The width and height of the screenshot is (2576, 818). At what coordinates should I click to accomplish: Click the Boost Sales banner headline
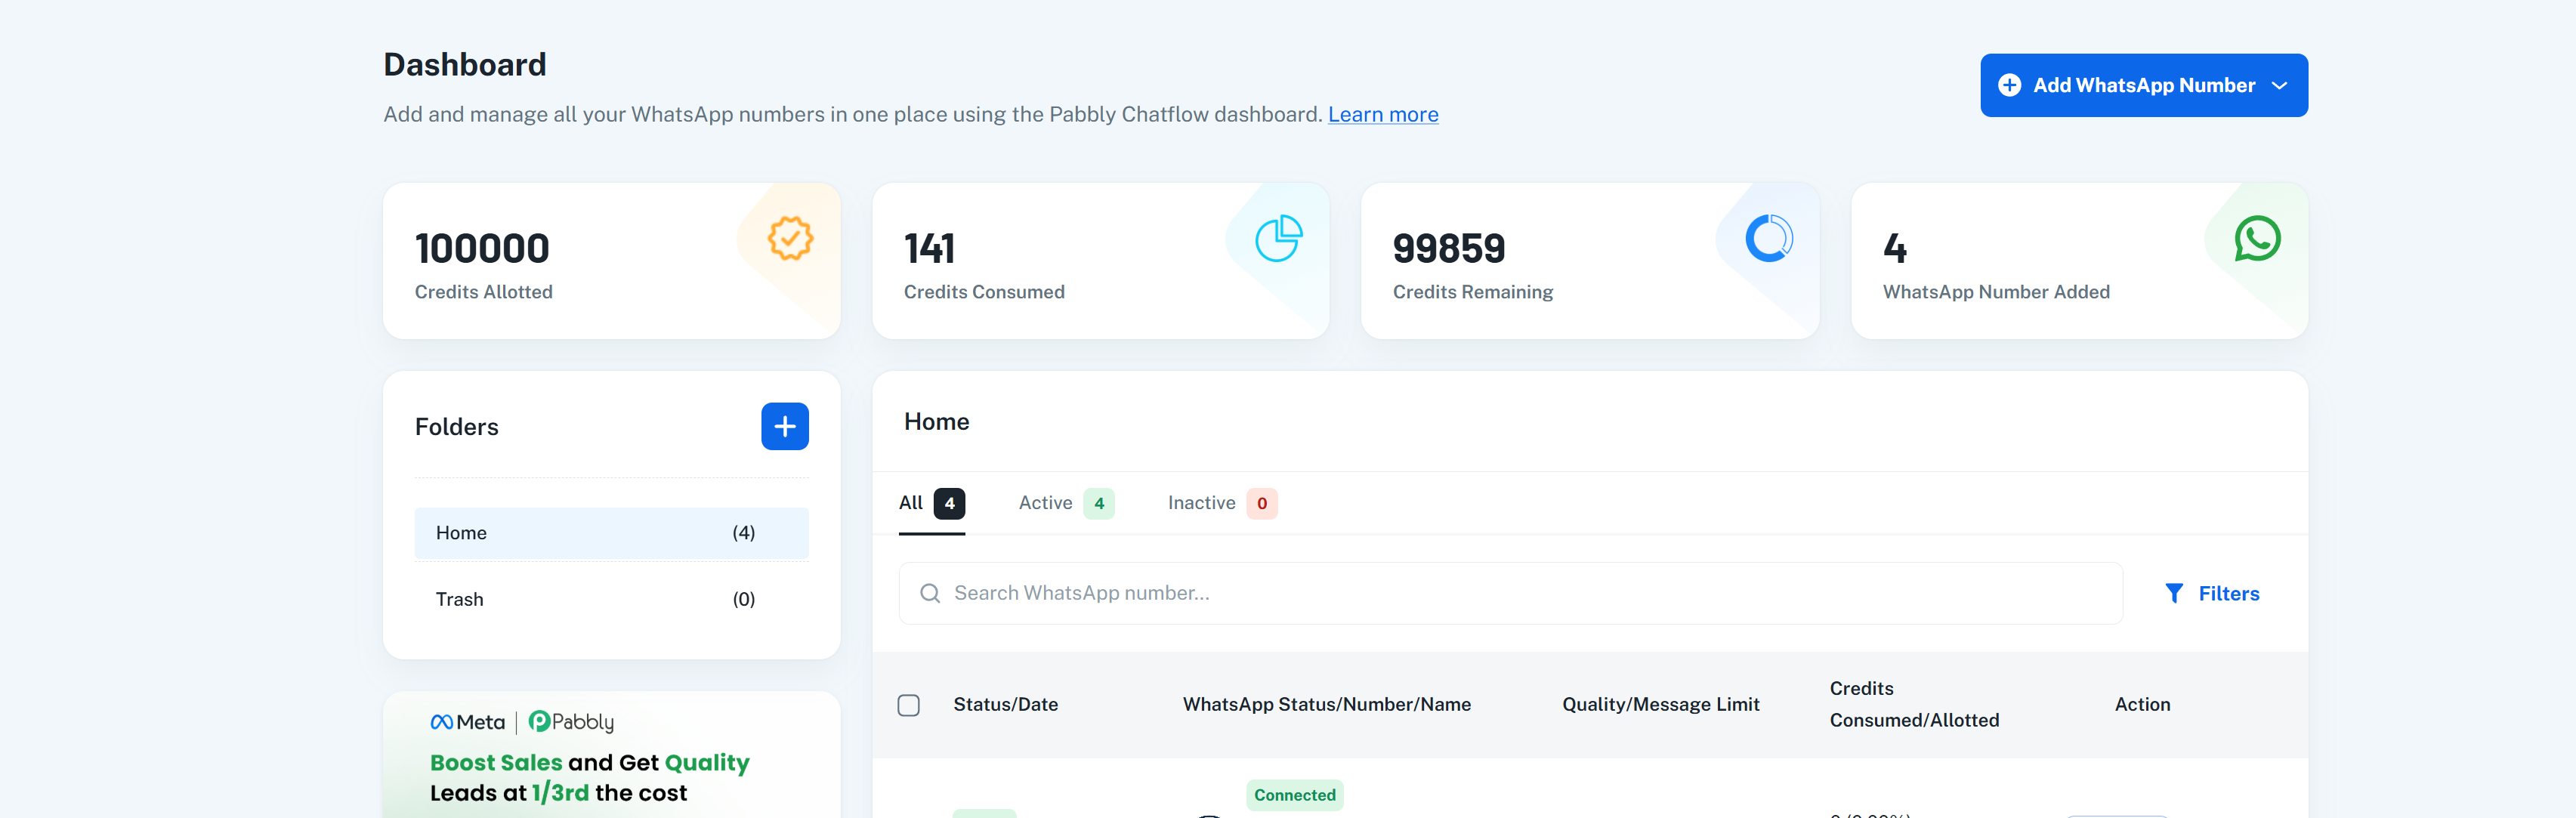(x=590, y=778)
